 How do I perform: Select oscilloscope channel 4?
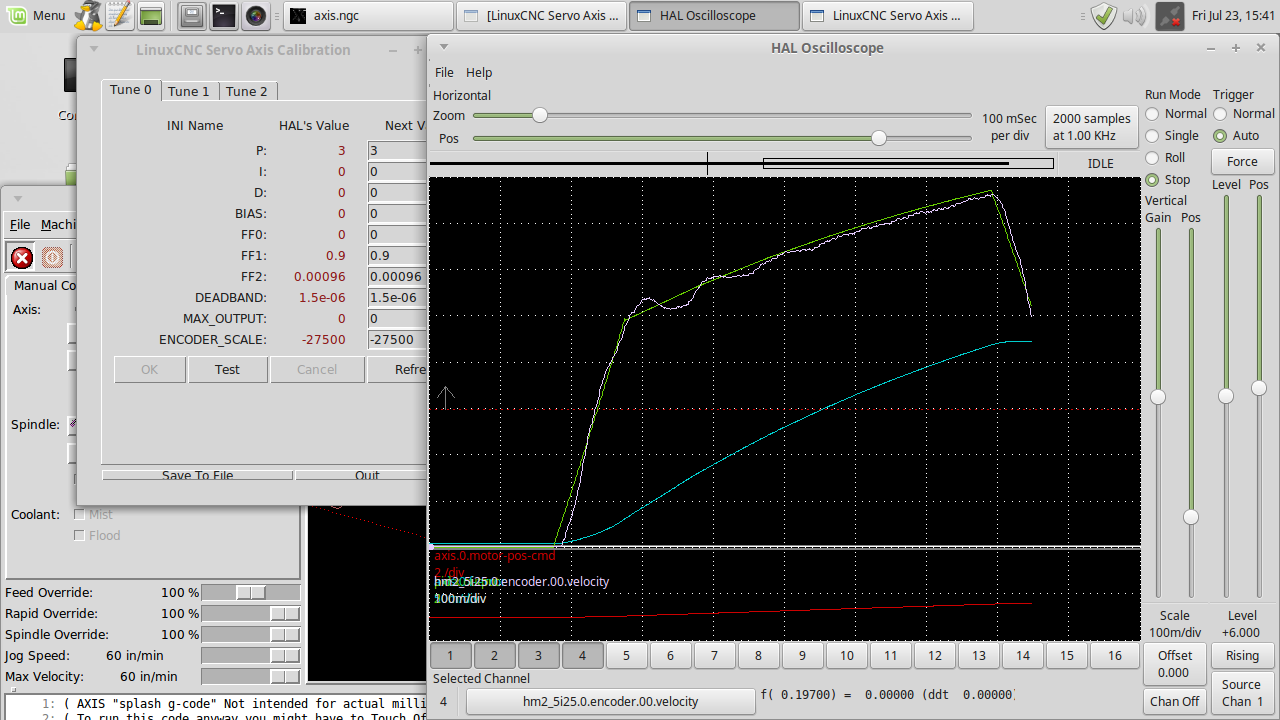[x=583, y=655]
